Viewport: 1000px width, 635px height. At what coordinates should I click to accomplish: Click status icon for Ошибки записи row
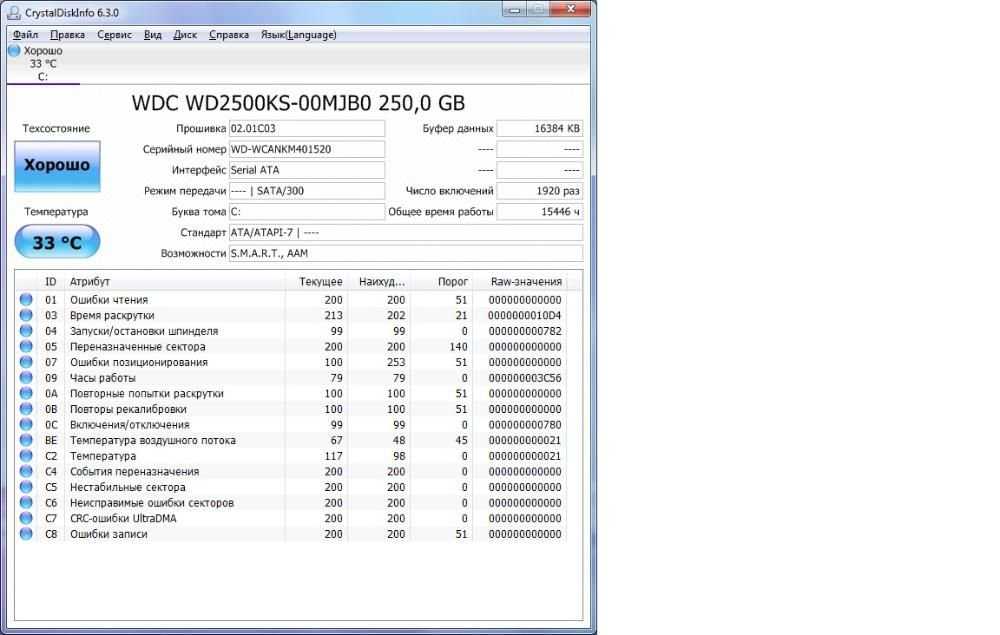tap(26, 534)
